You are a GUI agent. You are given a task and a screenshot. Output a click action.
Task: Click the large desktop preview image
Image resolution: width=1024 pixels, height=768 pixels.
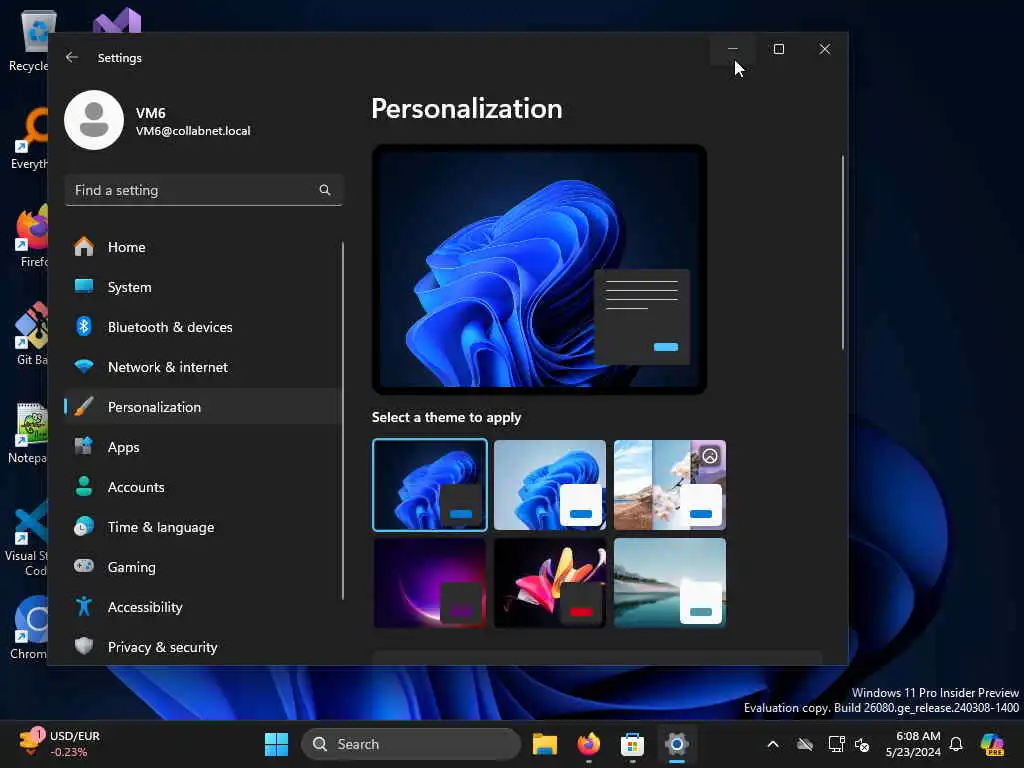(539, 269)
